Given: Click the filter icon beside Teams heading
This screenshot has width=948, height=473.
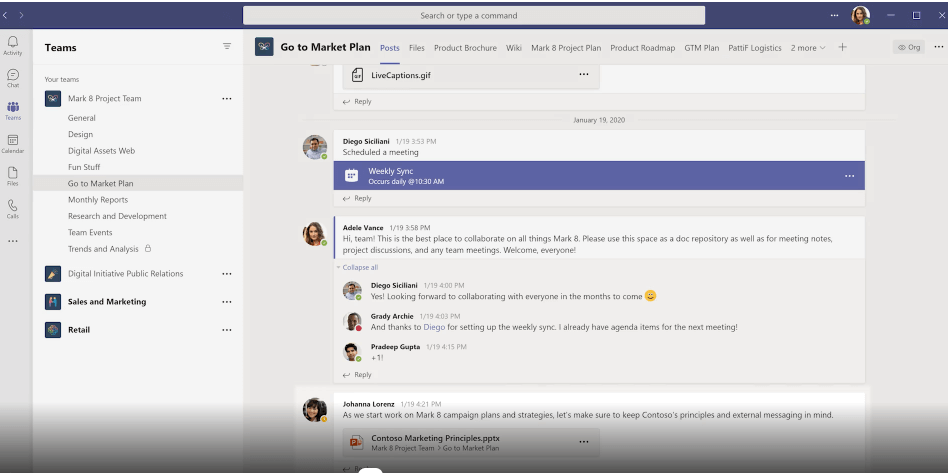Looking at the screenshot, I should point(227,46).
